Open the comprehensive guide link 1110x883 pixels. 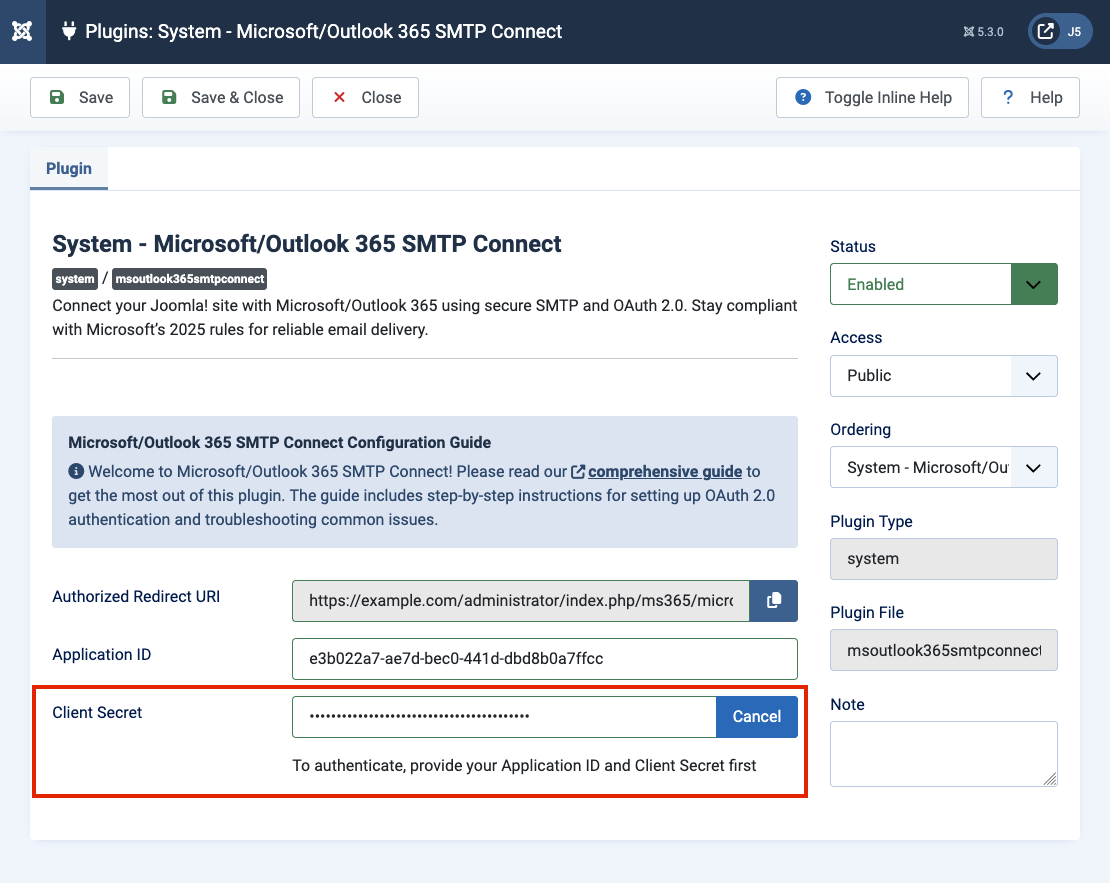[665, 472]
